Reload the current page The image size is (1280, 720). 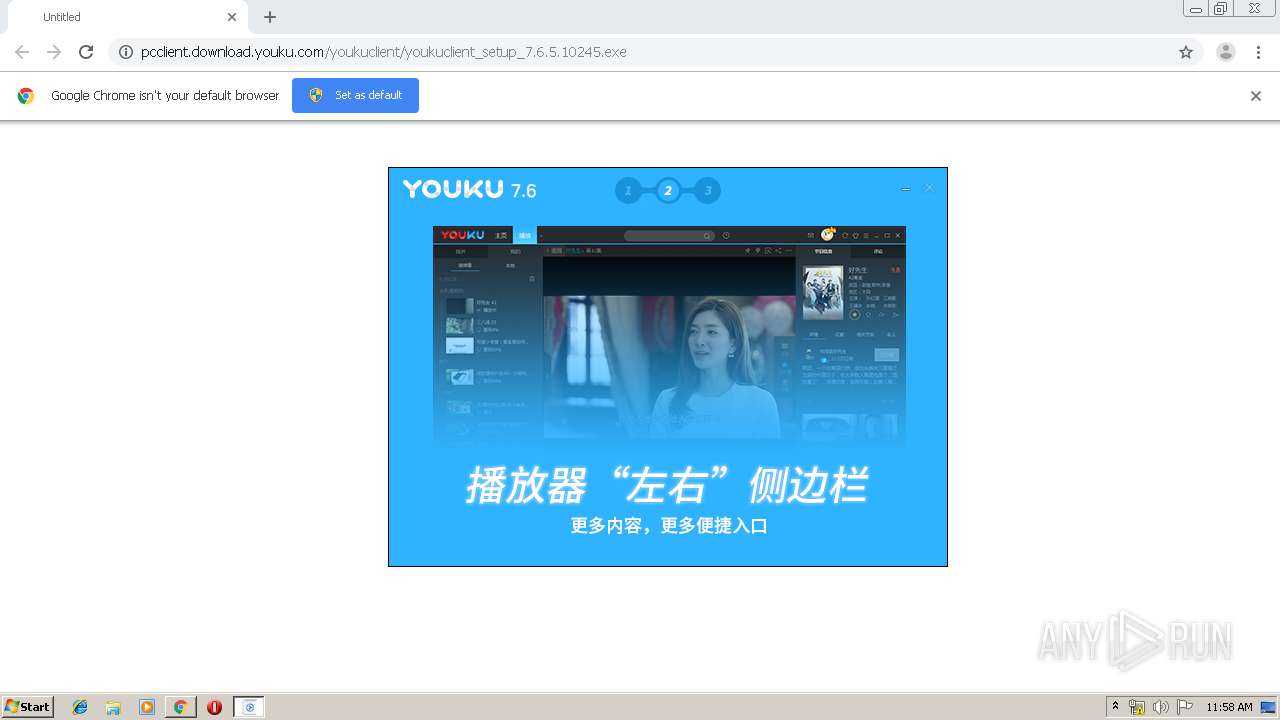[x=86, y=52]
